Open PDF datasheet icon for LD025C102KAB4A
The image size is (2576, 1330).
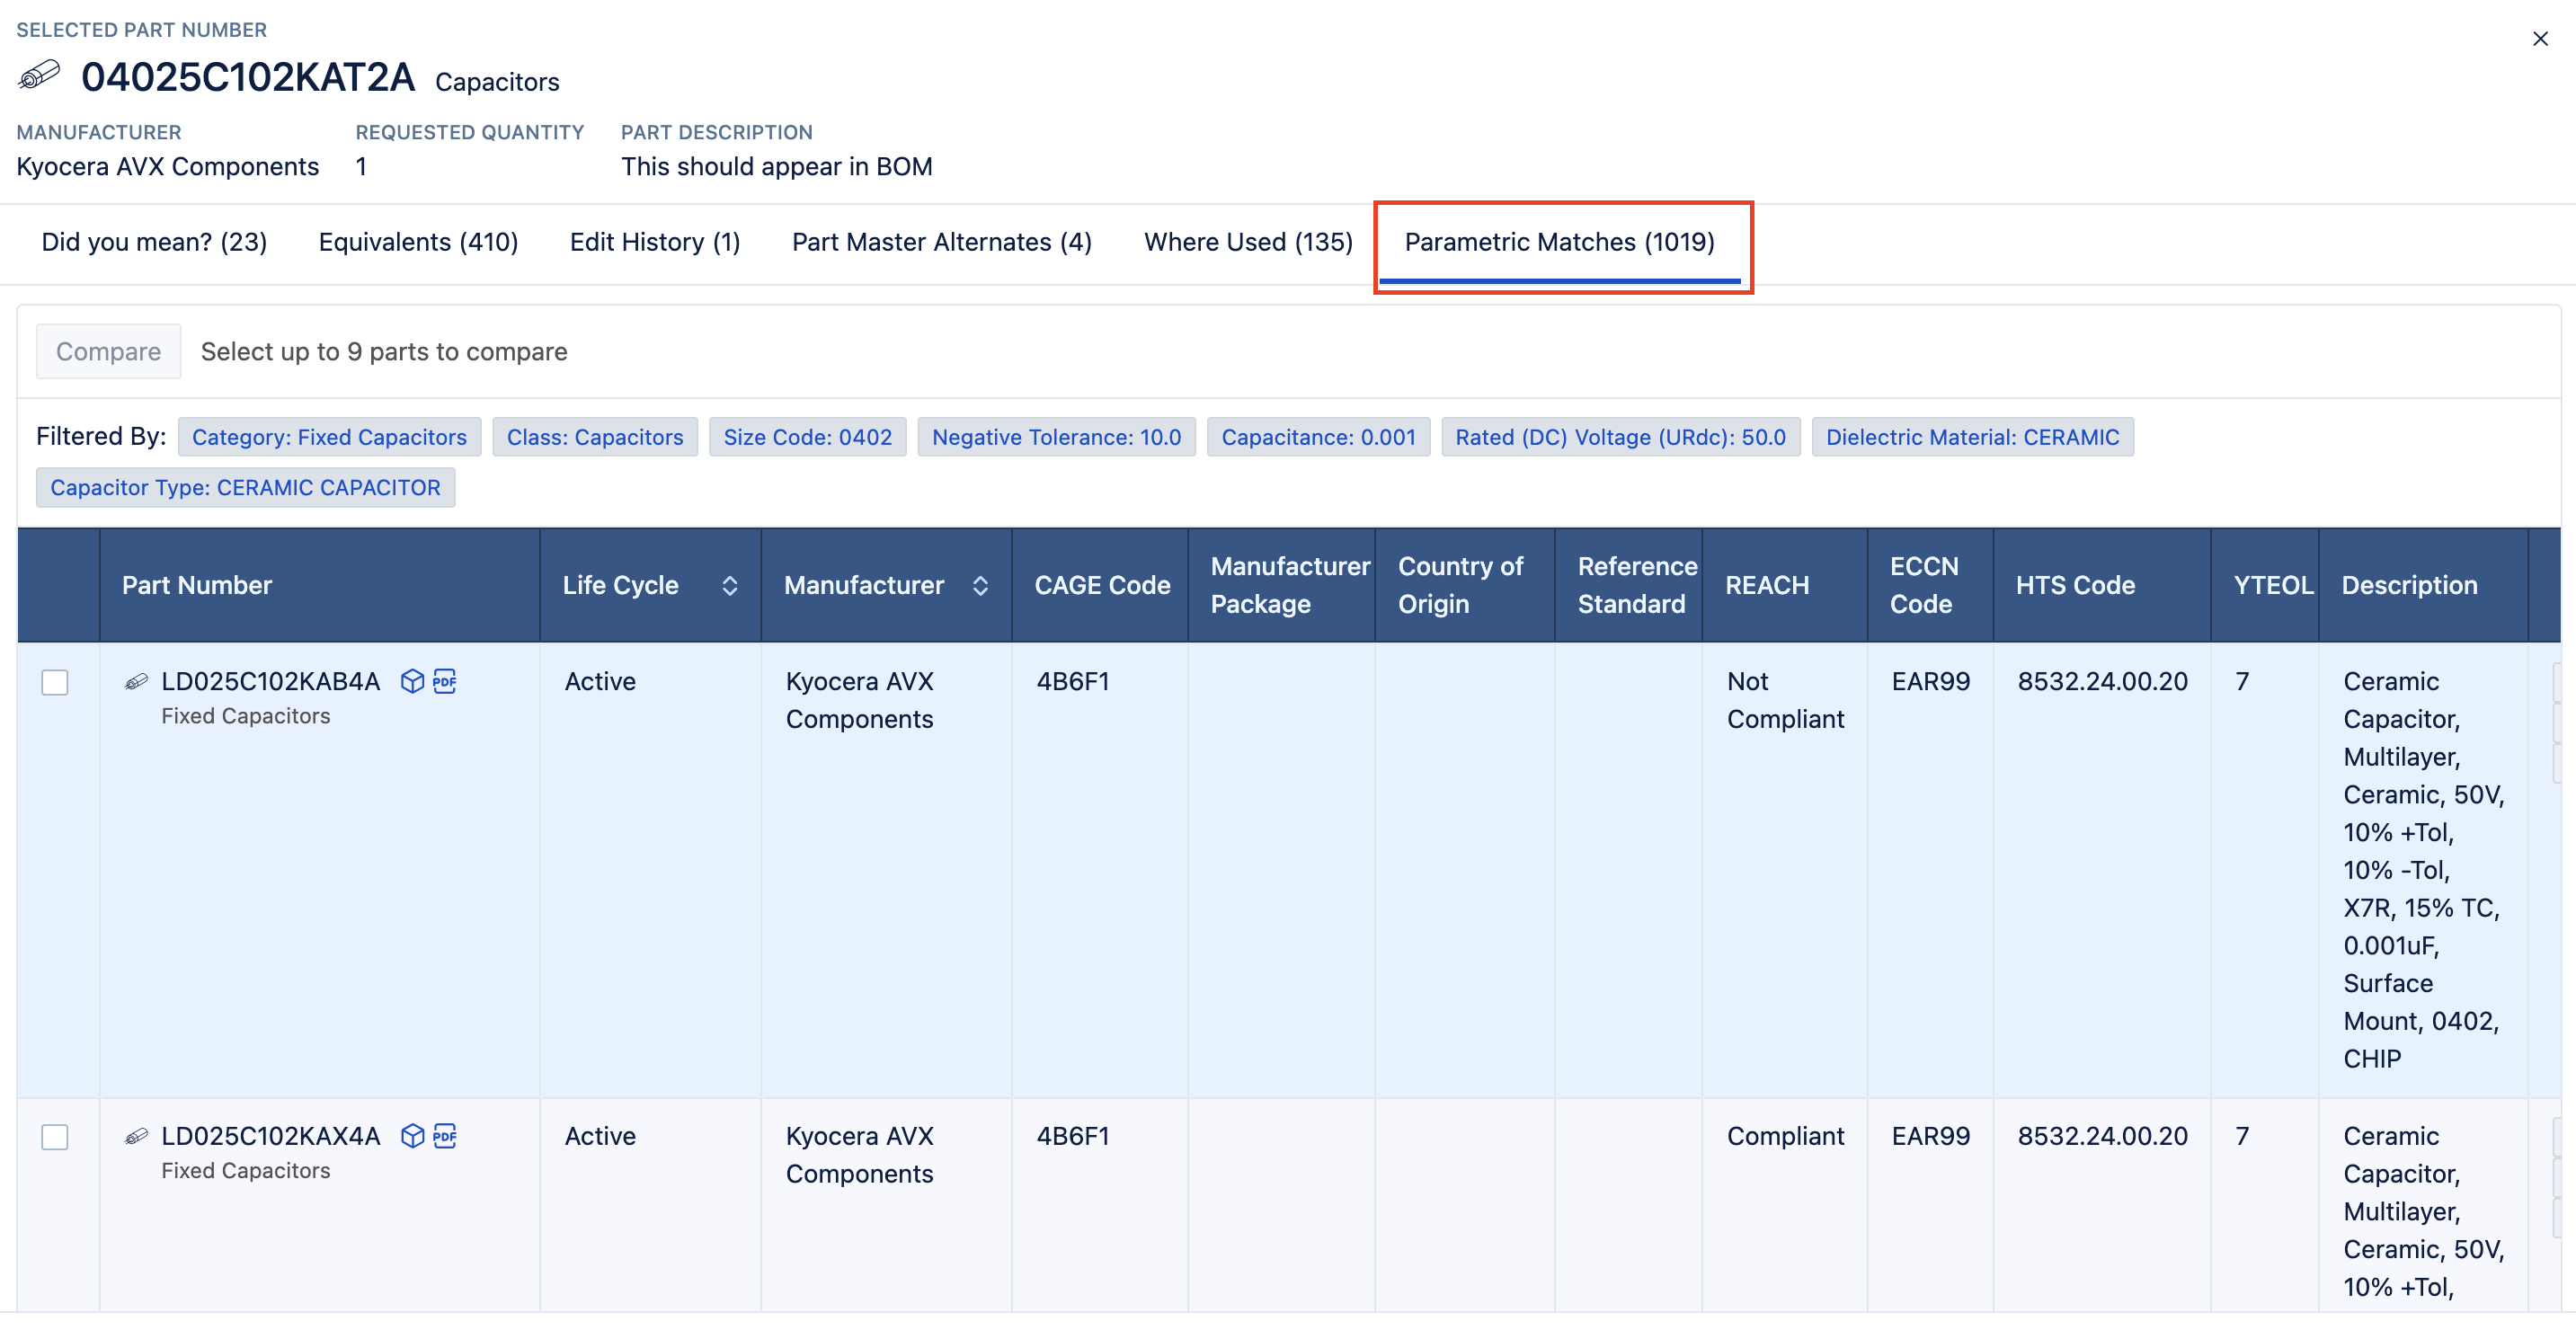(445, 681)
